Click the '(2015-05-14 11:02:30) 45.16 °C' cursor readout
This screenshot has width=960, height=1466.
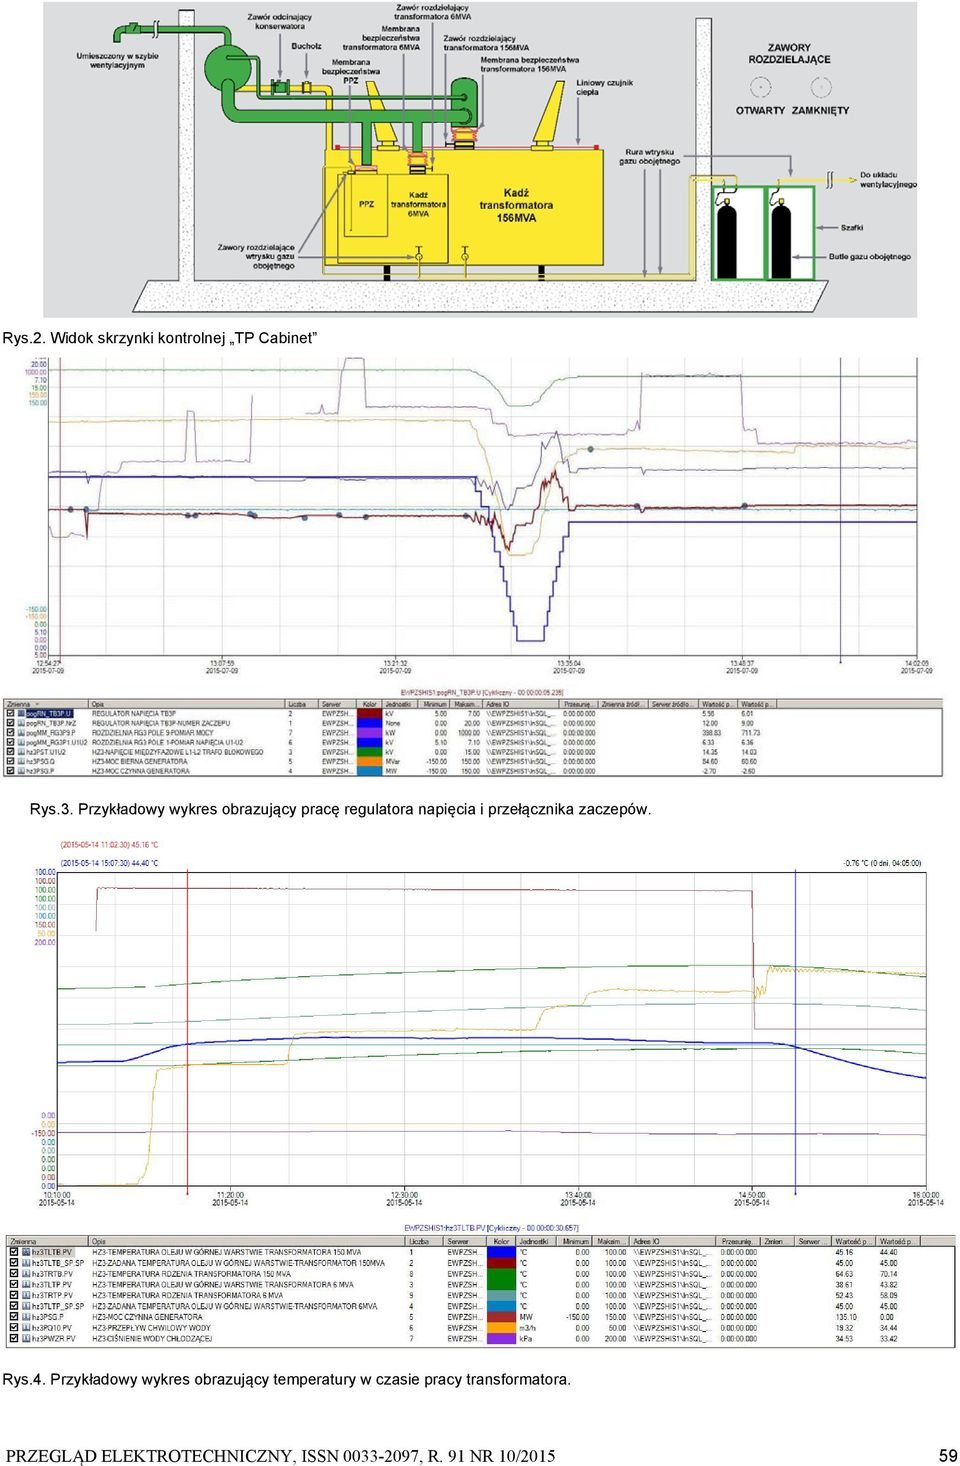[109, 845]
